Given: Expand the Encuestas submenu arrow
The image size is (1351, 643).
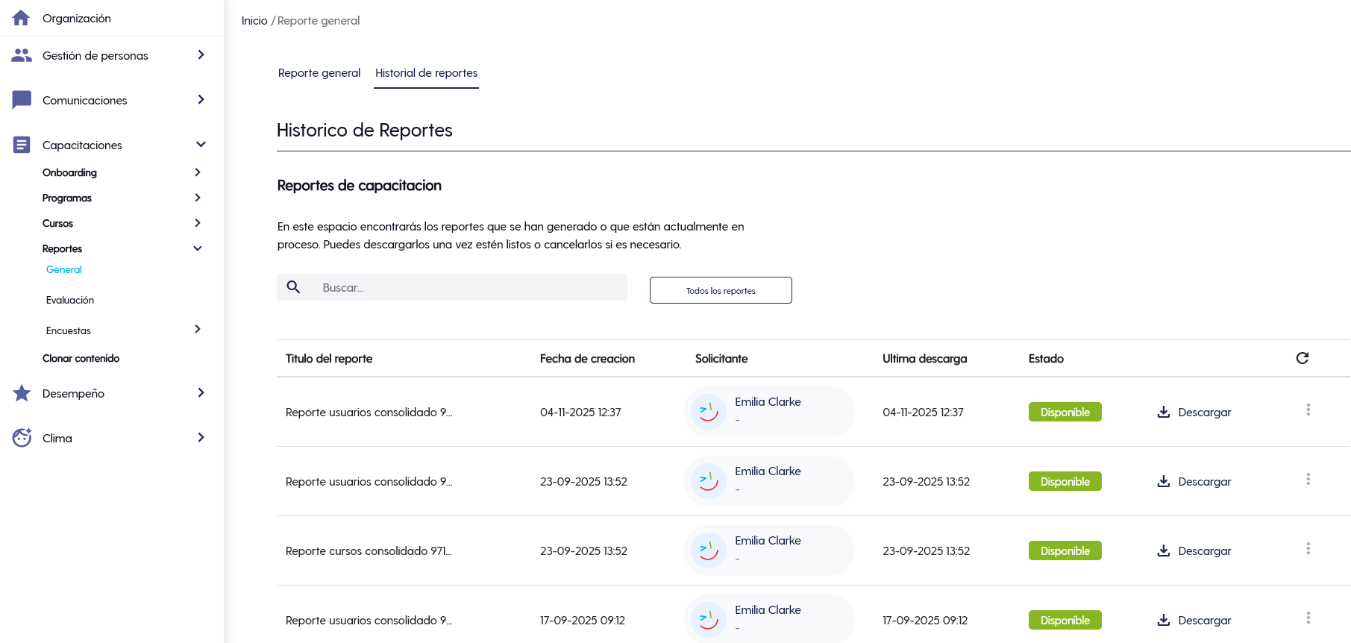Looking at the screenshot, I should pos(197,329).
